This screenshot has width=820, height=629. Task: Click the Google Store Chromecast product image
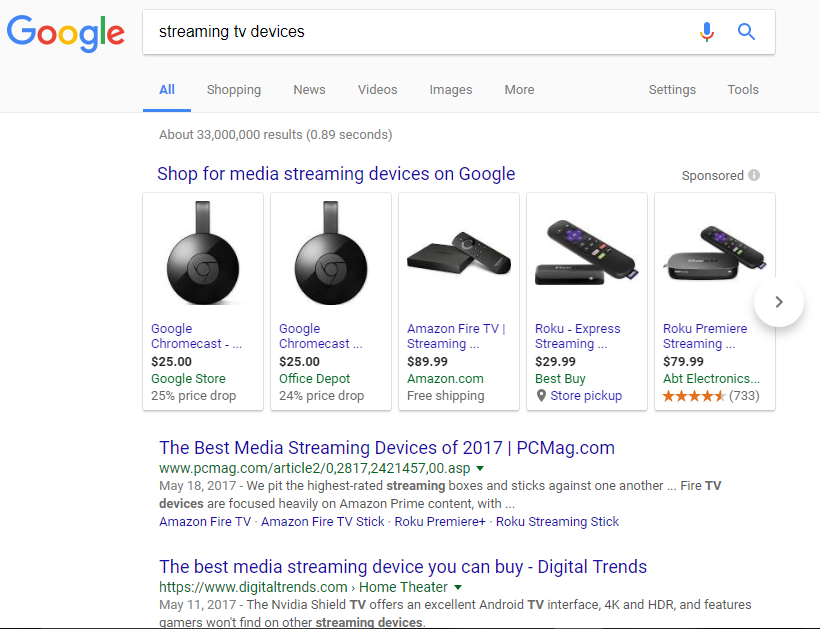point(203,253)
